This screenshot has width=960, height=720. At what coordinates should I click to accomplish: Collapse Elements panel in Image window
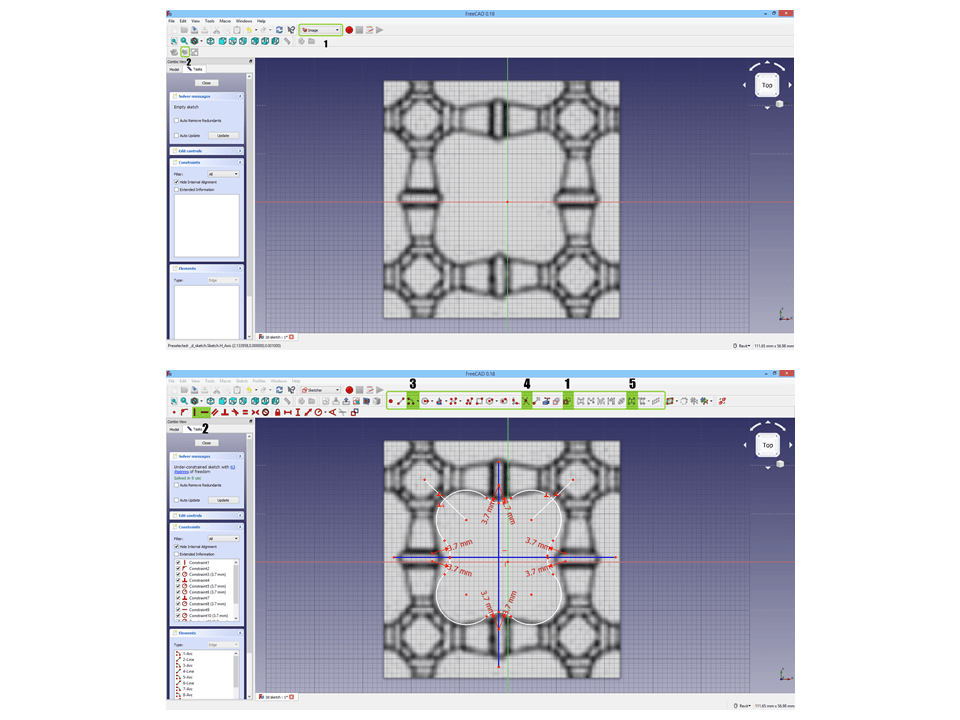240,268
